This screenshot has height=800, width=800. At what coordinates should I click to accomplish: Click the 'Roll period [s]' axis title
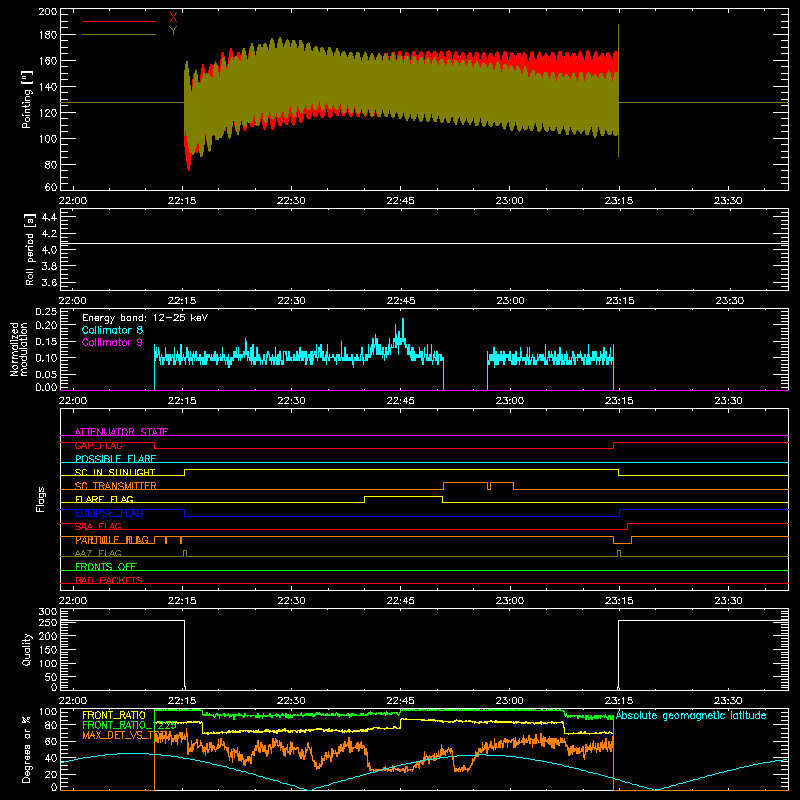coord(30,249)
